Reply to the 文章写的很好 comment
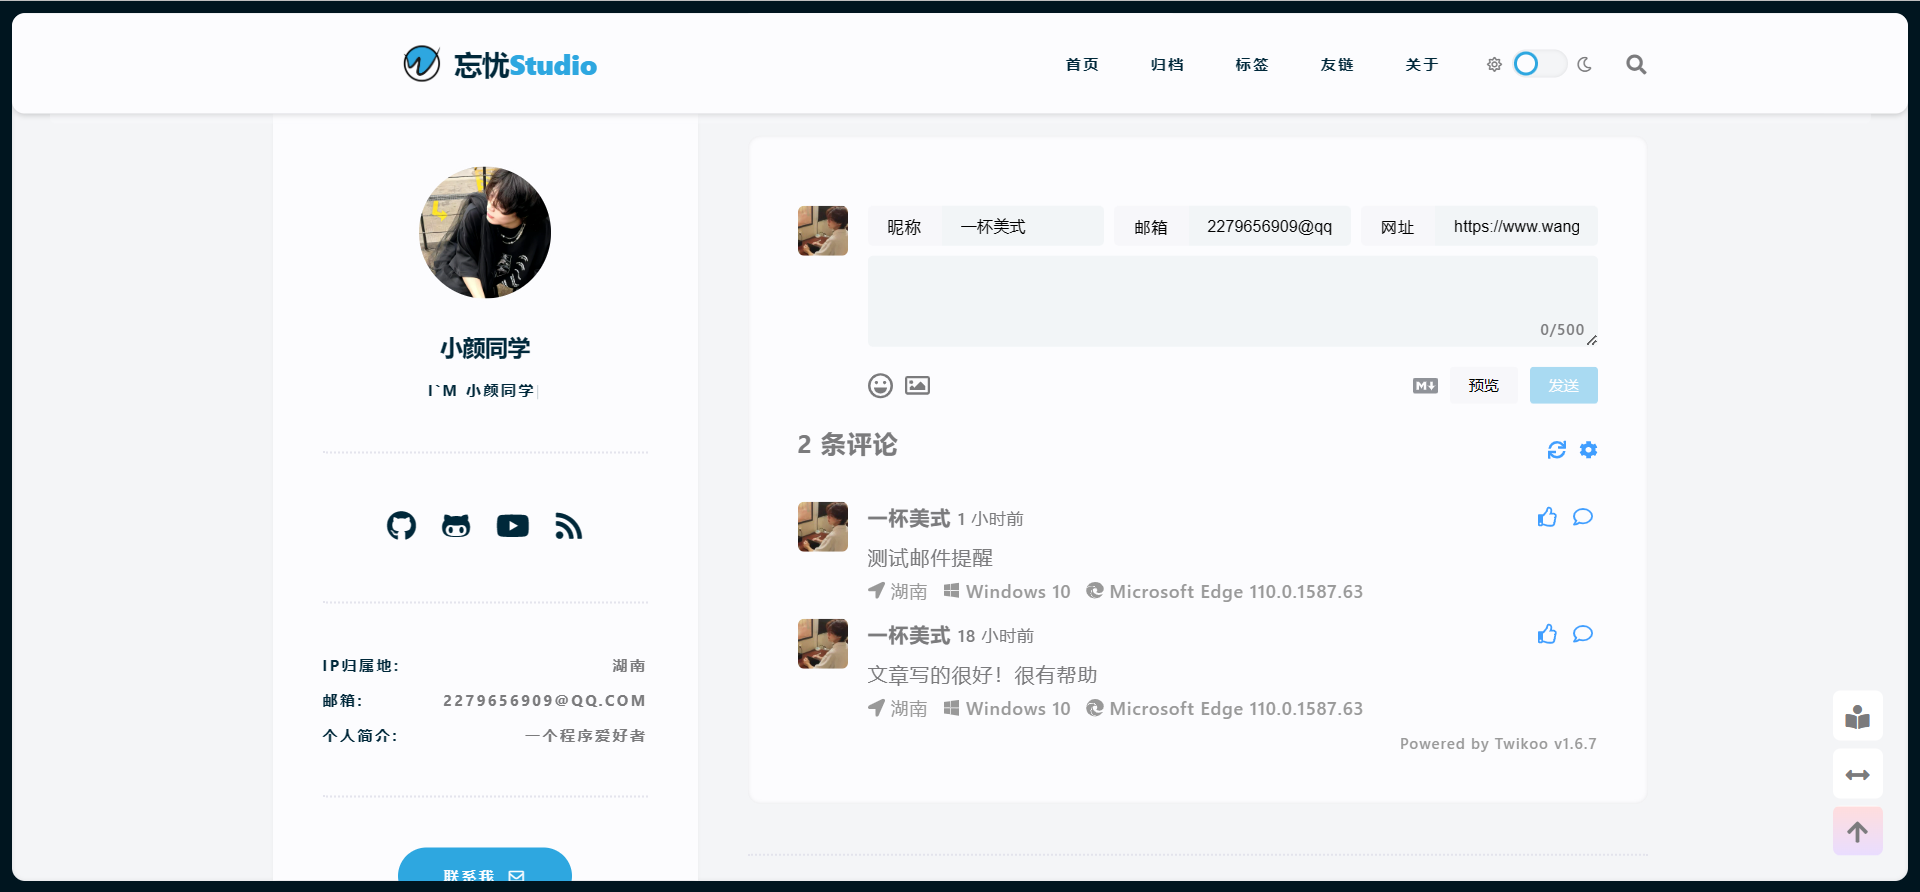This screenshot has height=892, width=1920. [x=1583, y=634]
